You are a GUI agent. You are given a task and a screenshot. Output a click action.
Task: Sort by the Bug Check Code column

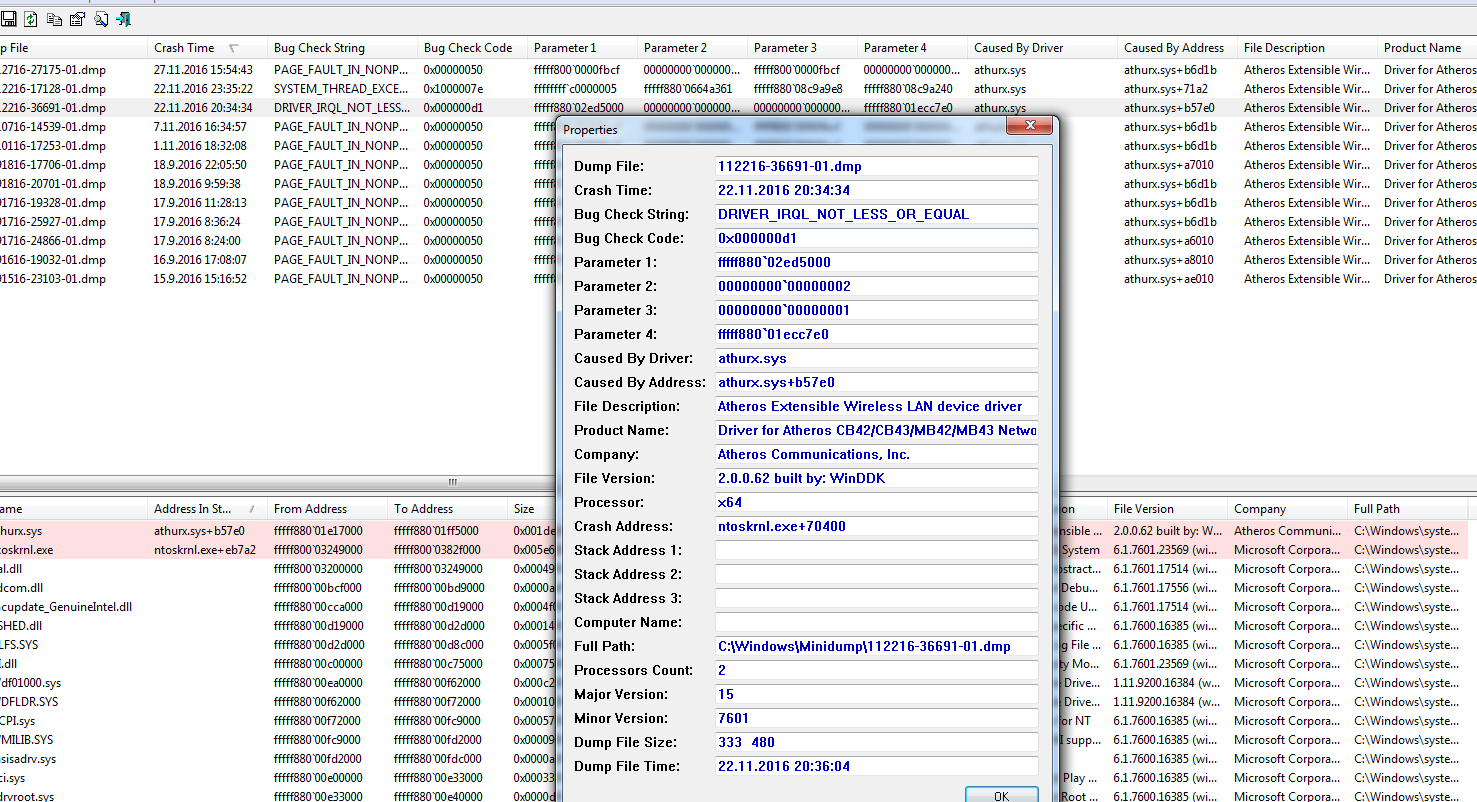point(473,48)
